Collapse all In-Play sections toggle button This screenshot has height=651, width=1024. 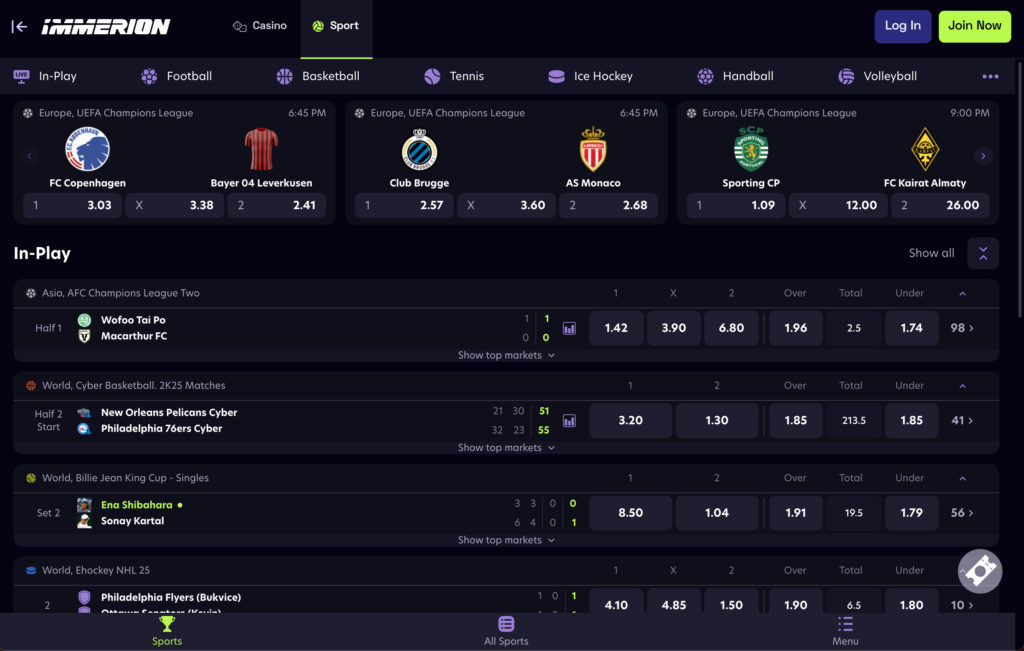(x=982, y=254)
